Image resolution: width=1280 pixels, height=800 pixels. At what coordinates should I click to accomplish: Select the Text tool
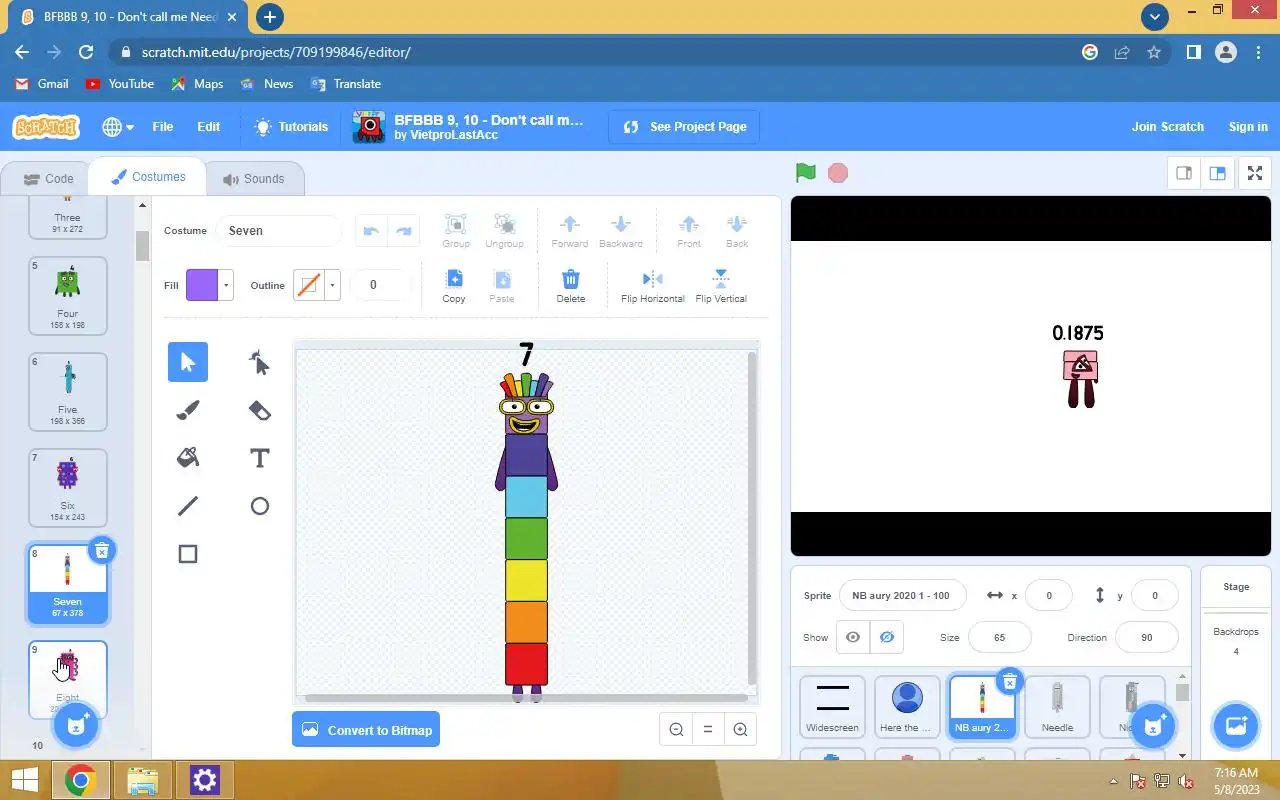[260, 458]
